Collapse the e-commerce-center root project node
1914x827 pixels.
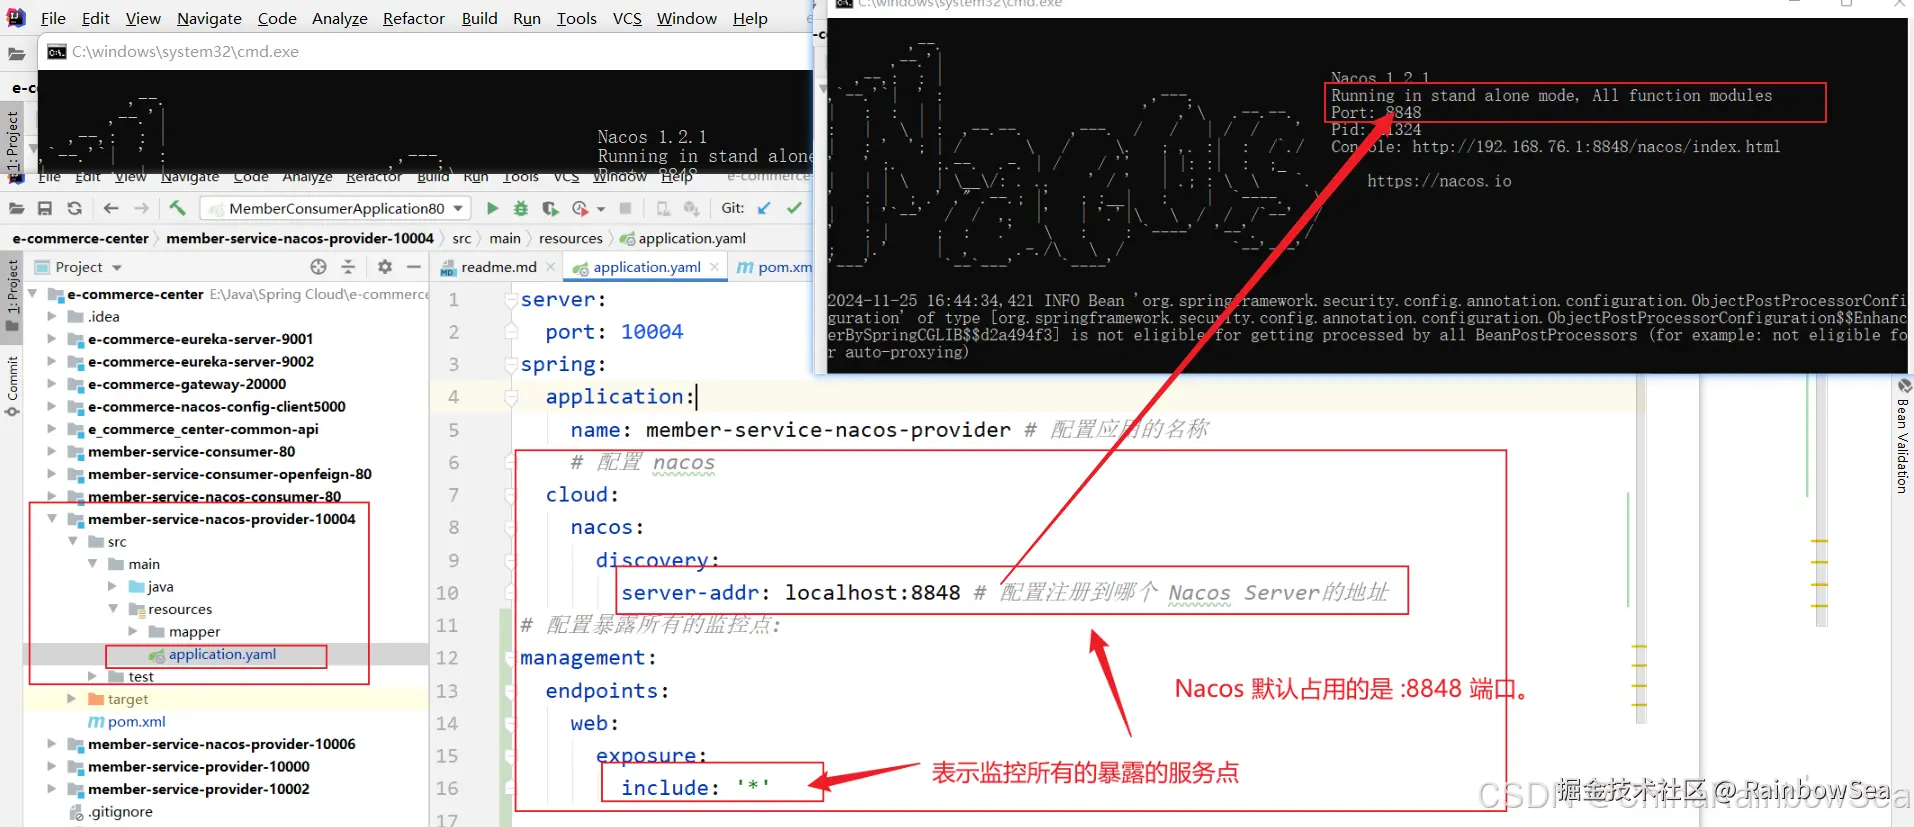point(33,294)
